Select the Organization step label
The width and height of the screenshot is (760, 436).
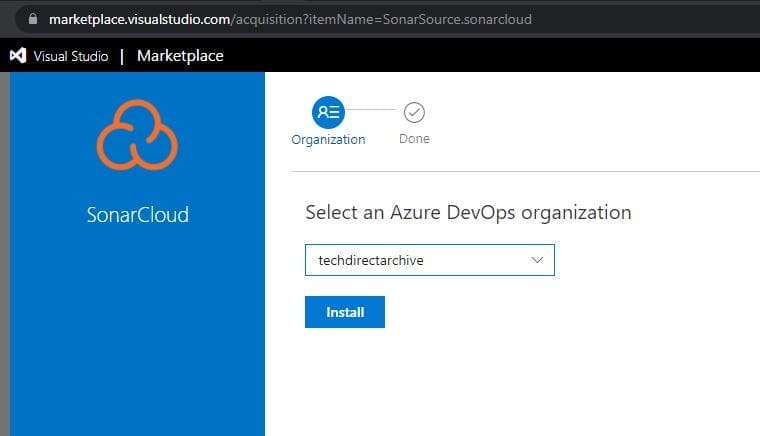pyautogui.click(x=328, y=139)
